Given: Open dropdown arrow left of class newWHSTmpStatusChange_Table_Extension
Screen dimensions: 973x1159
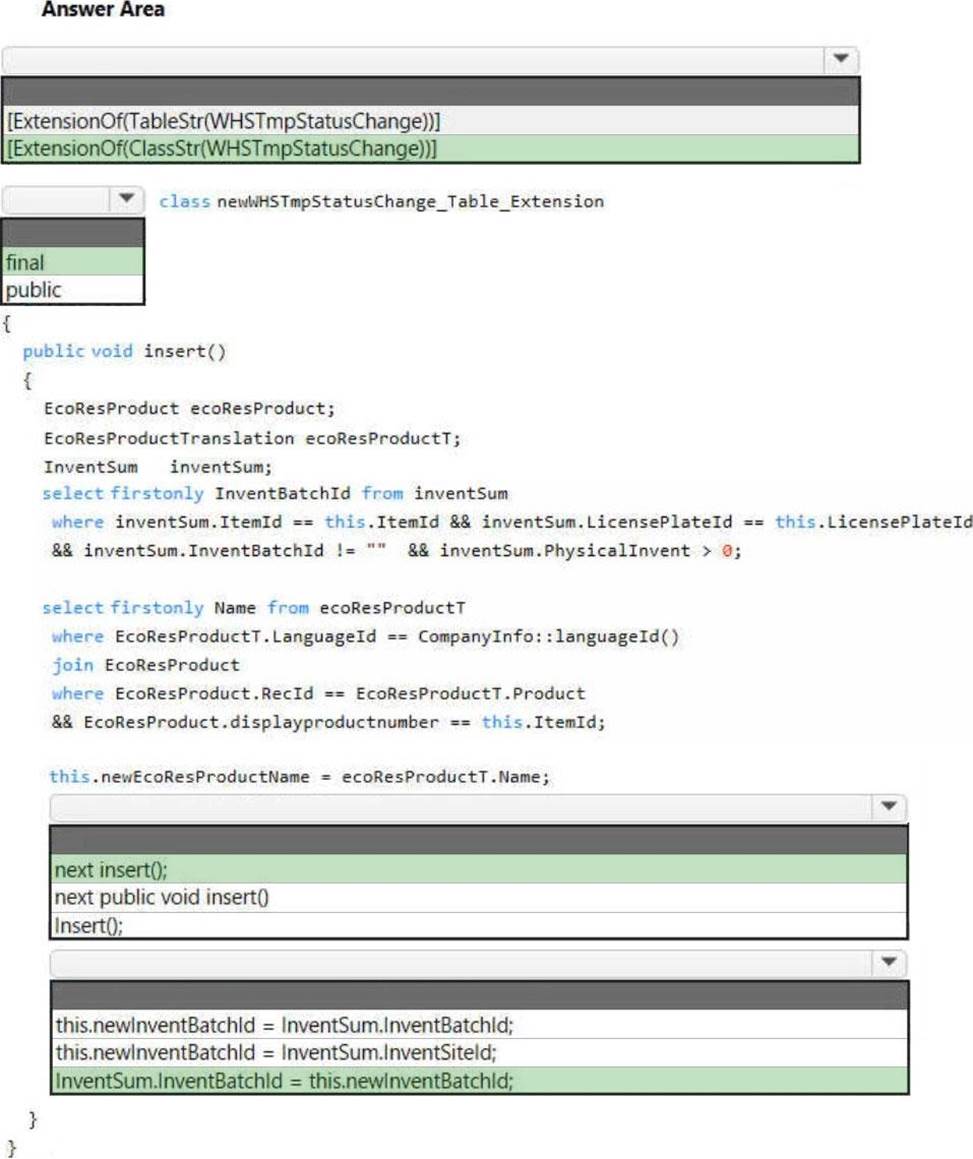Looking at the screenshot, I should tap(126, 199).
